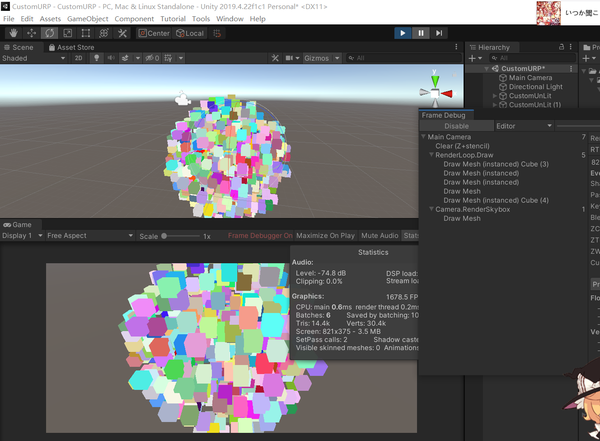Image resolution: width=600 pixels, height=441 pixels.
Task: Toggle pivot mode with the Center button
Action: (x=154, y=33)
